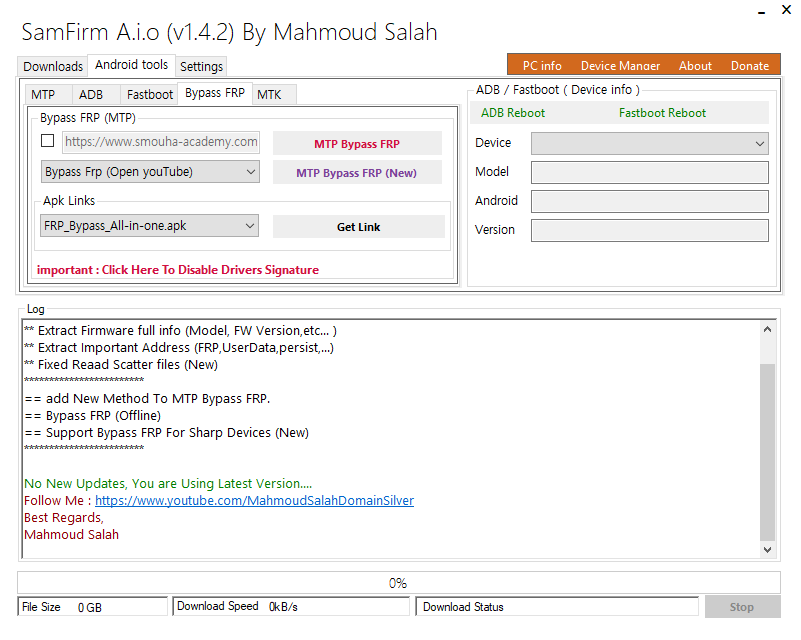Click the Version field
This screenshot has width=801, height=640.
(650, 230)
